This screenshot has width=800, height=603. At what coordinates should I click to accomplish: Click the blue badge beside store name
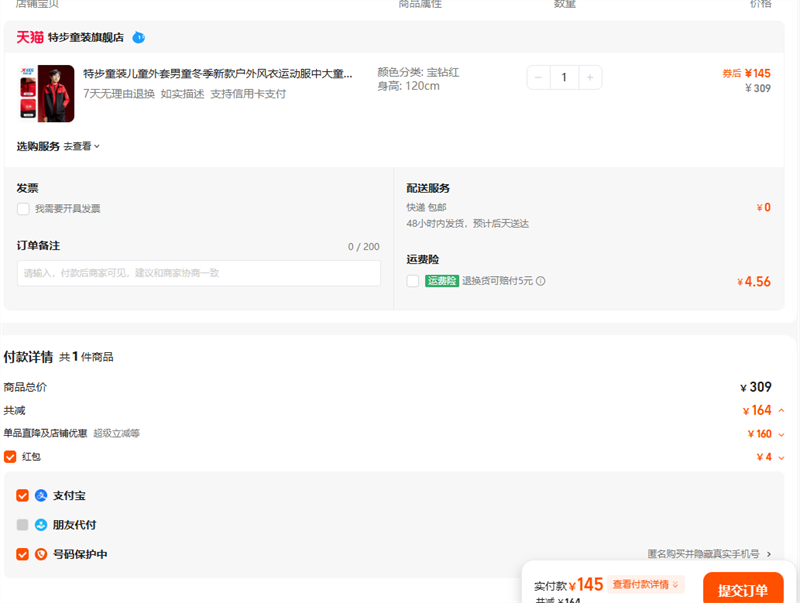point(139,38)
